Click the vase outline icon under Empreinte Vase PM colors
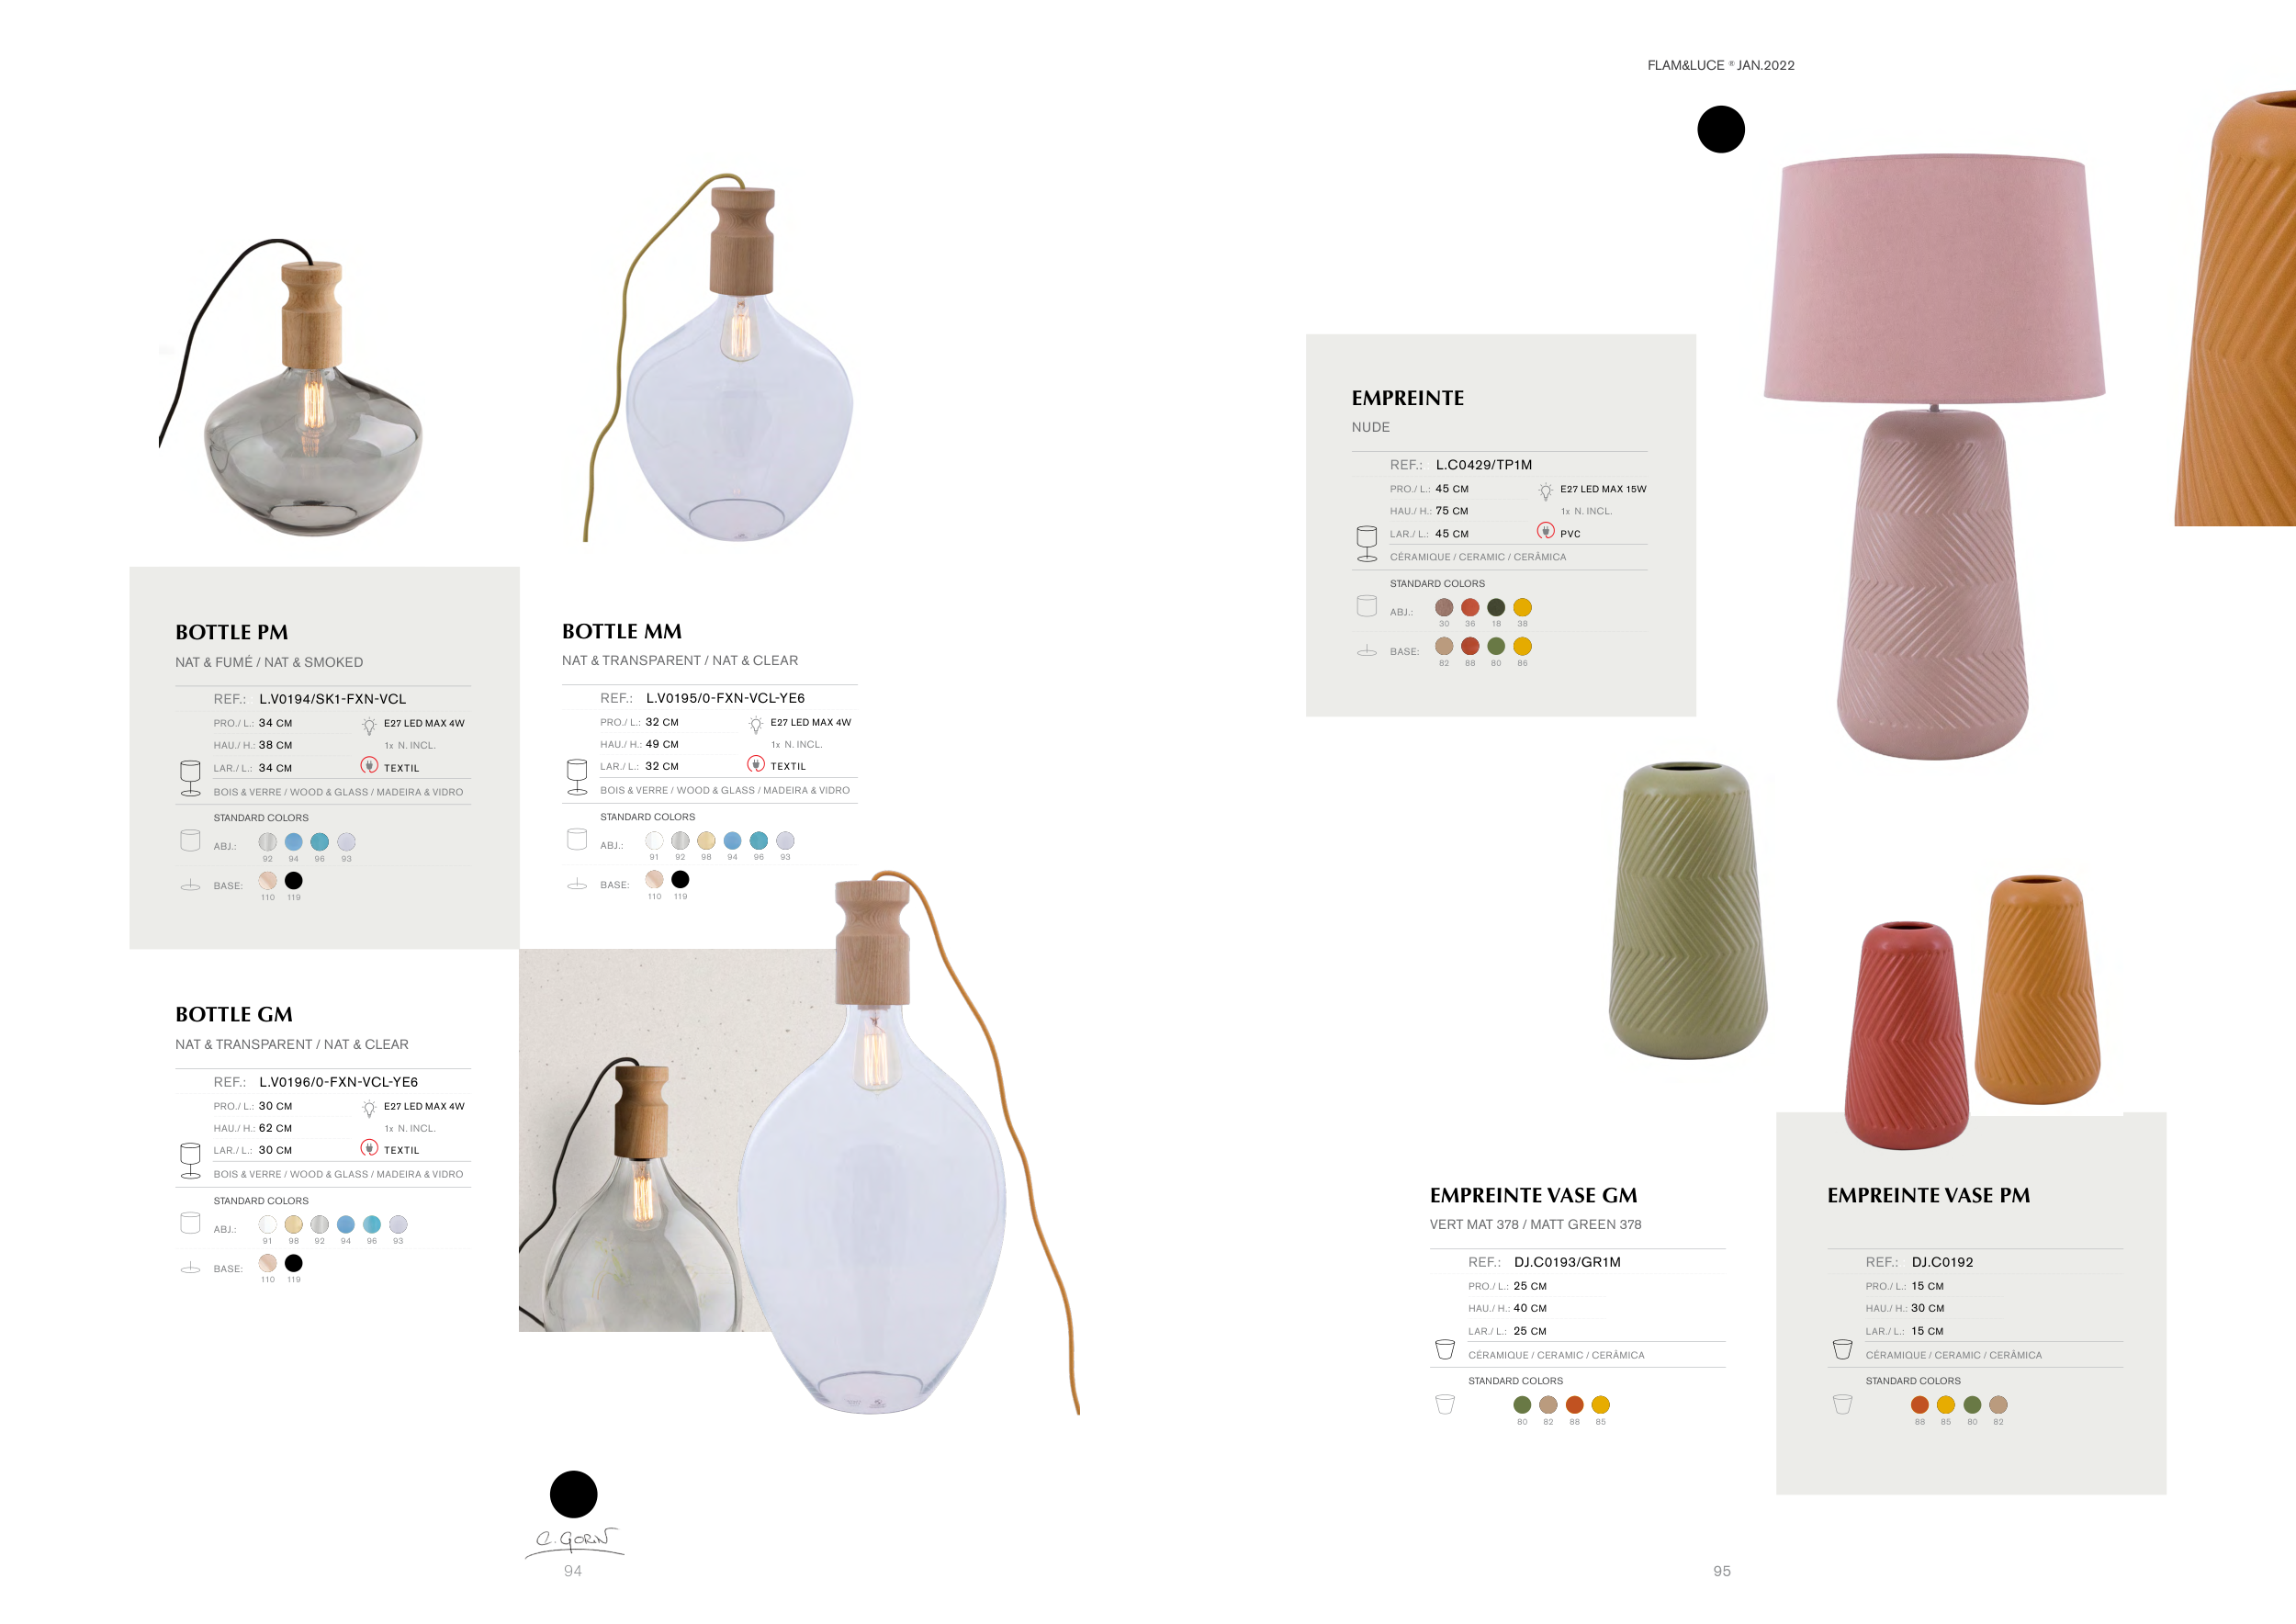 (1842, 1404)
